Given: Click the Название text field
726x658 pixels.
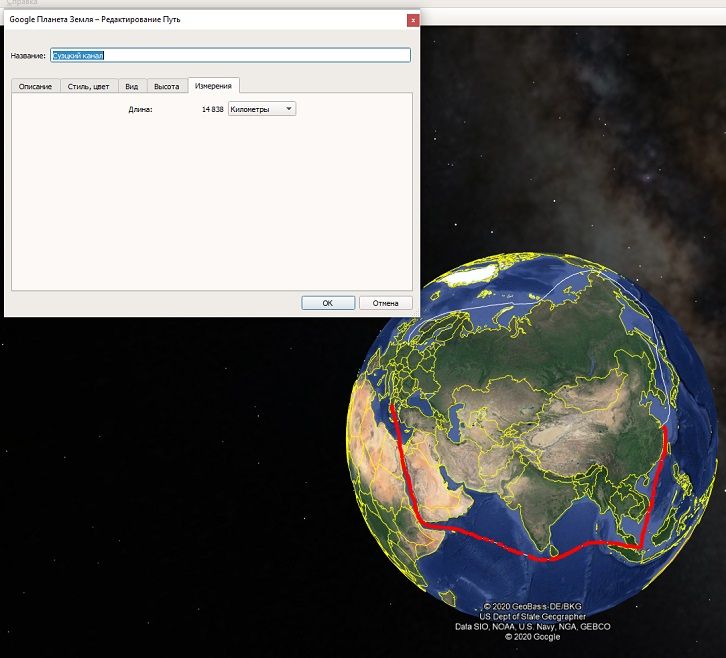Looking at the screenshot, I should click(230, 56).
